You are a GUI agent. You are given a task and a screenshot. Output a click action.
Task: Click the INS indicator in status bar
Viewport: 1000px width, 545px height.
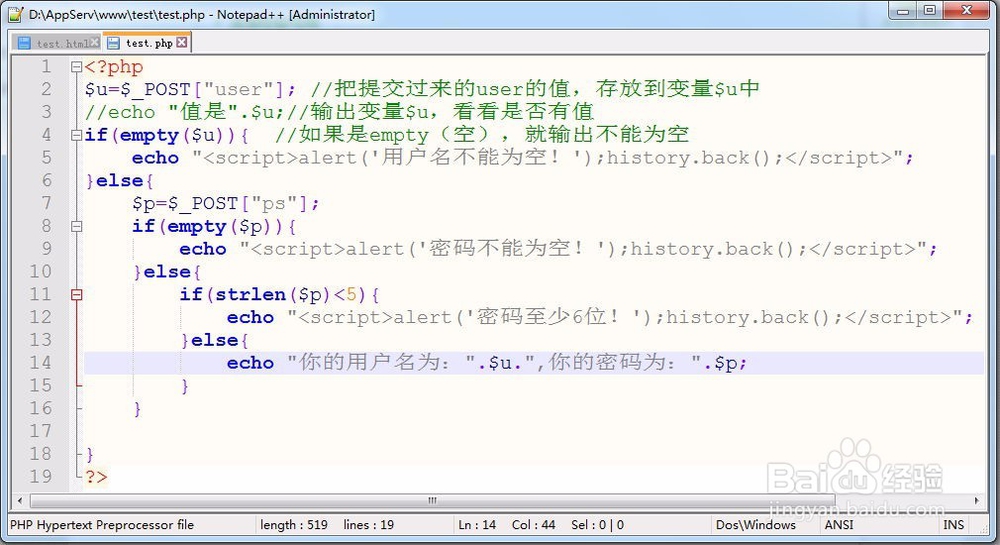[953, 525]
